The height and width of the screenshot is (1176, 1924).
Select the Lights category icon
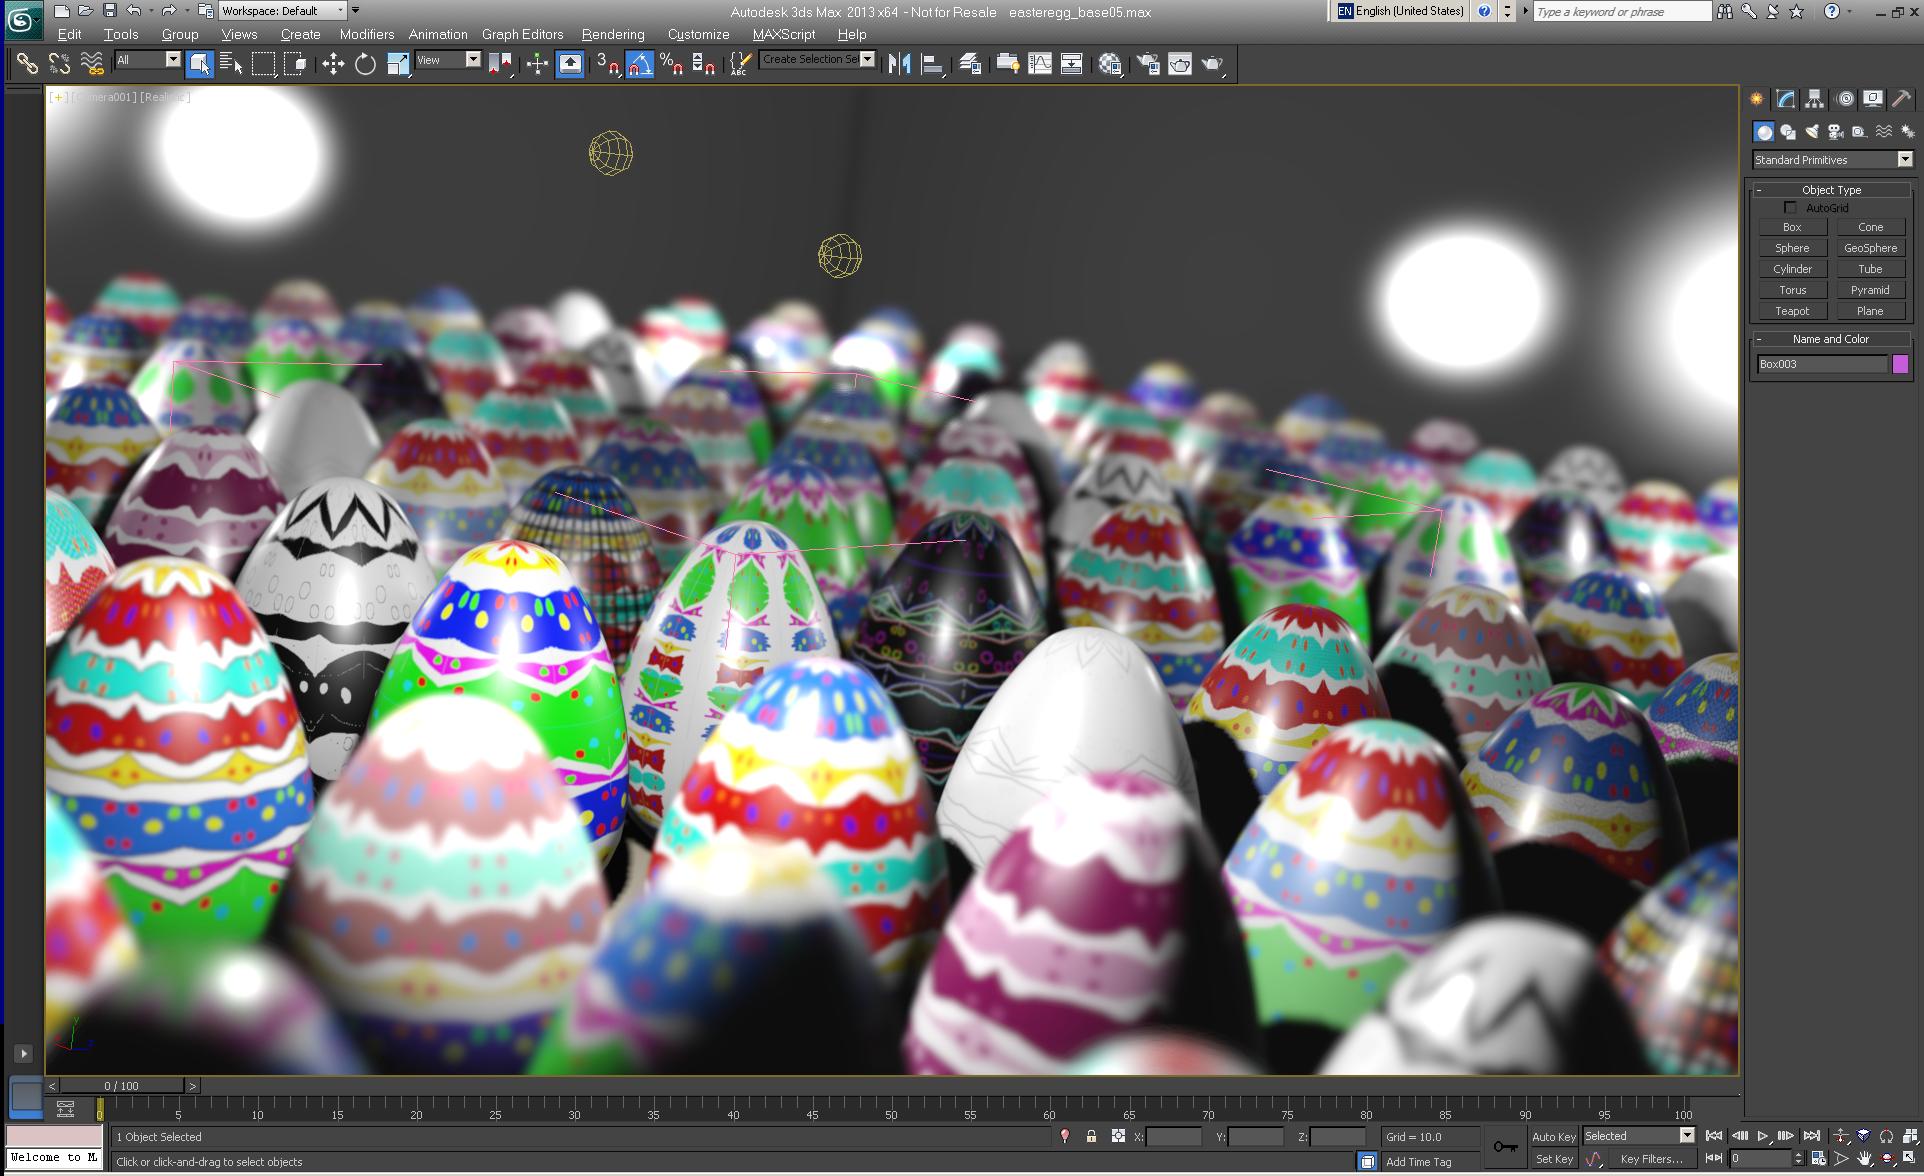click(1811, 132)
